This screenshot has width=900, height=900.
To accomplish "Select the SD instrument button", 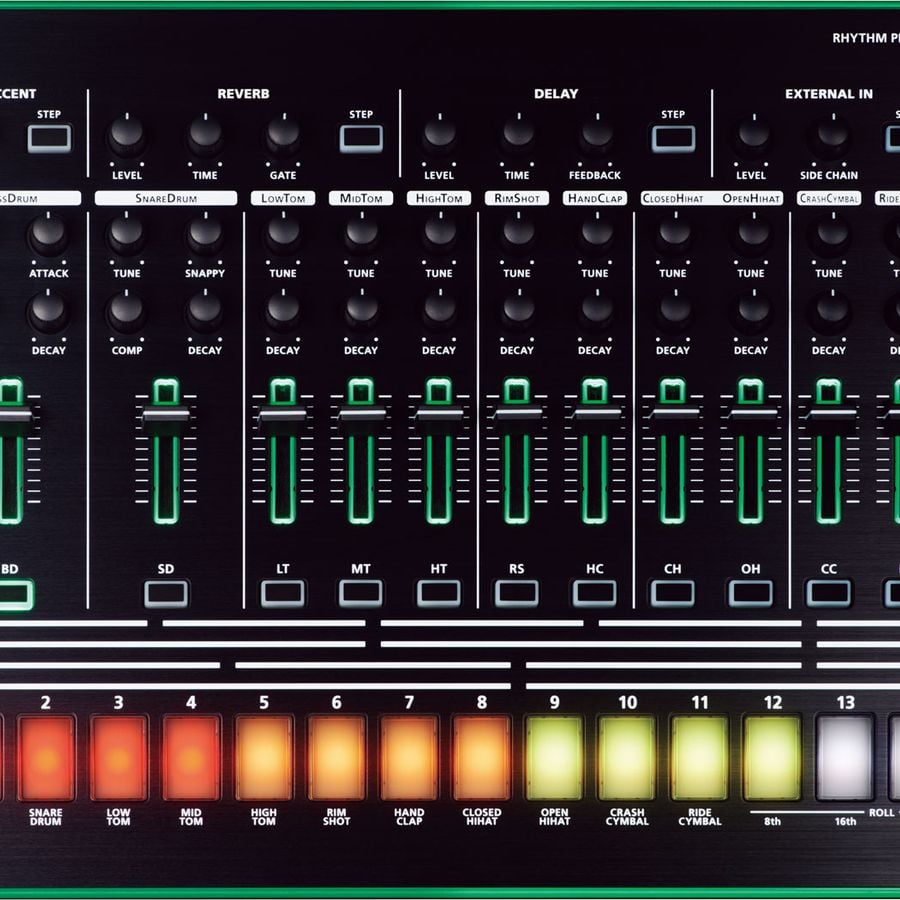I will tap(166, 593).
